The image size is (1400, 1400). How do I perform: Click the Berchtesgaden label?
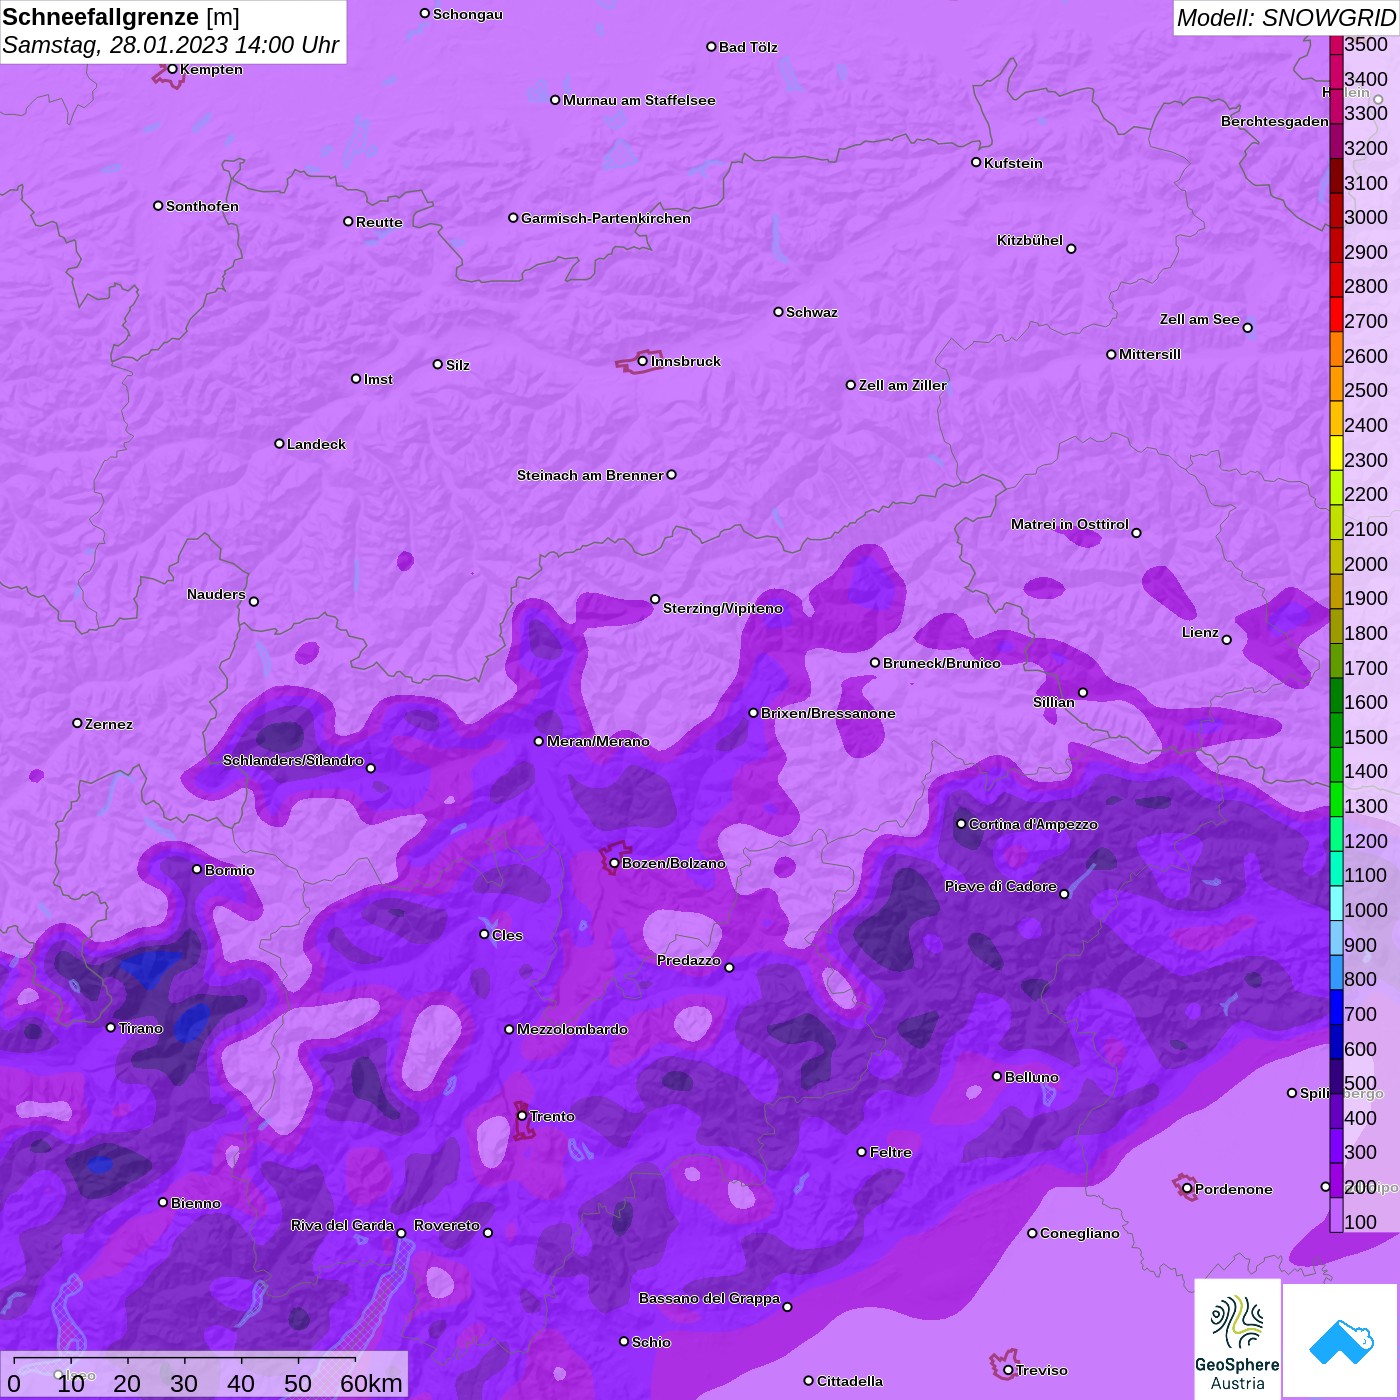coord(1275,121)
